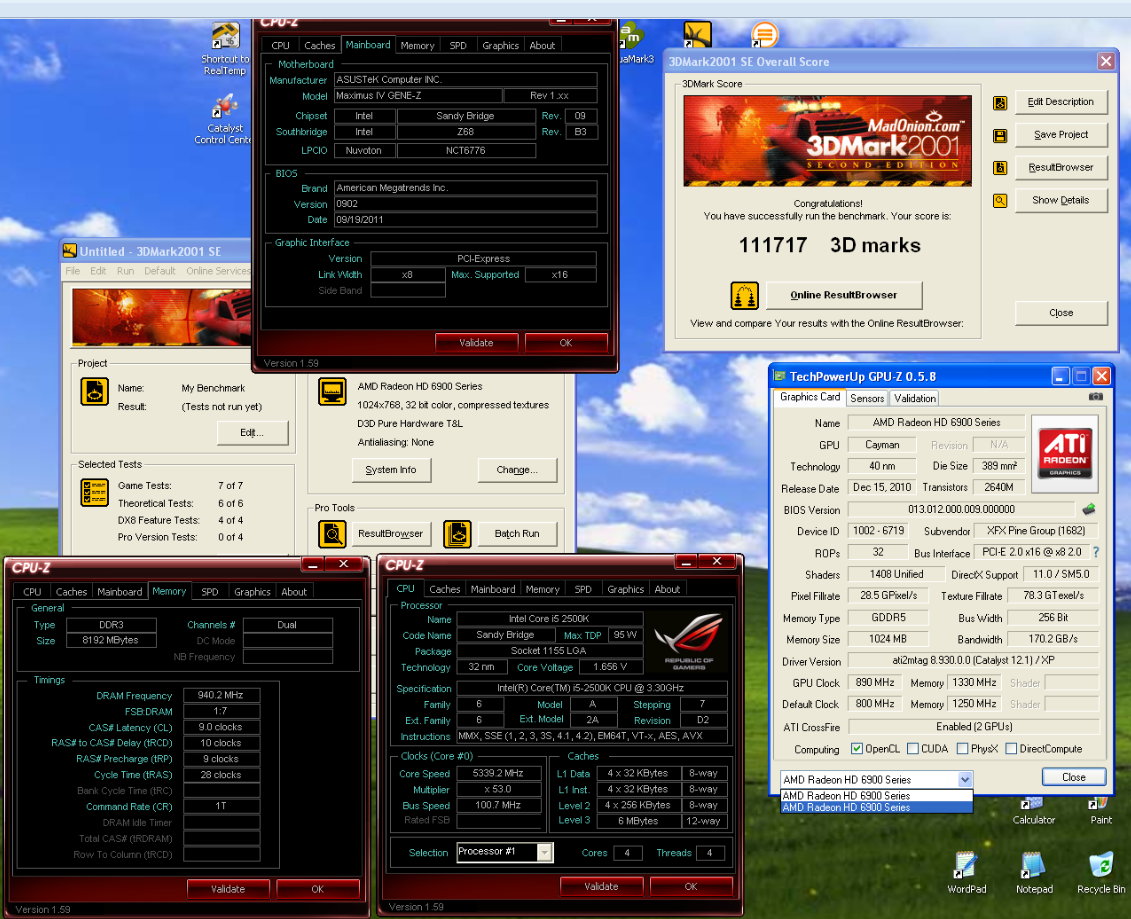The image size is (1131, 919).
Task: Click the Batch Run button
Action: [x=516, y=534]
